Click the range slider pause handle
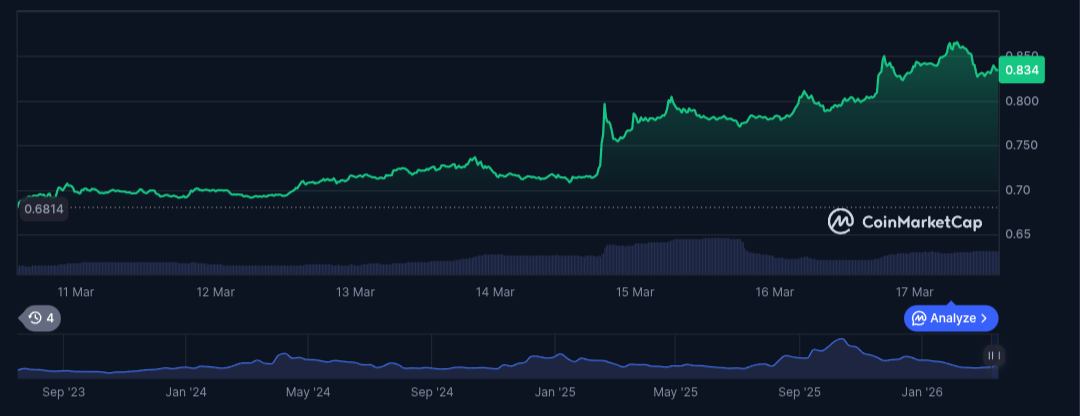Viewport: 1080px width, 416px height. [993, 355]
